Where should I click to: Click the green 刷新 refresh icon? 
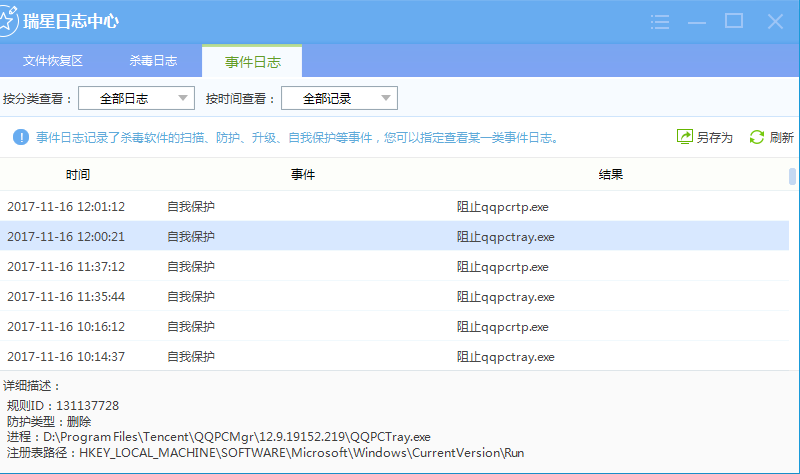(757, 137)
